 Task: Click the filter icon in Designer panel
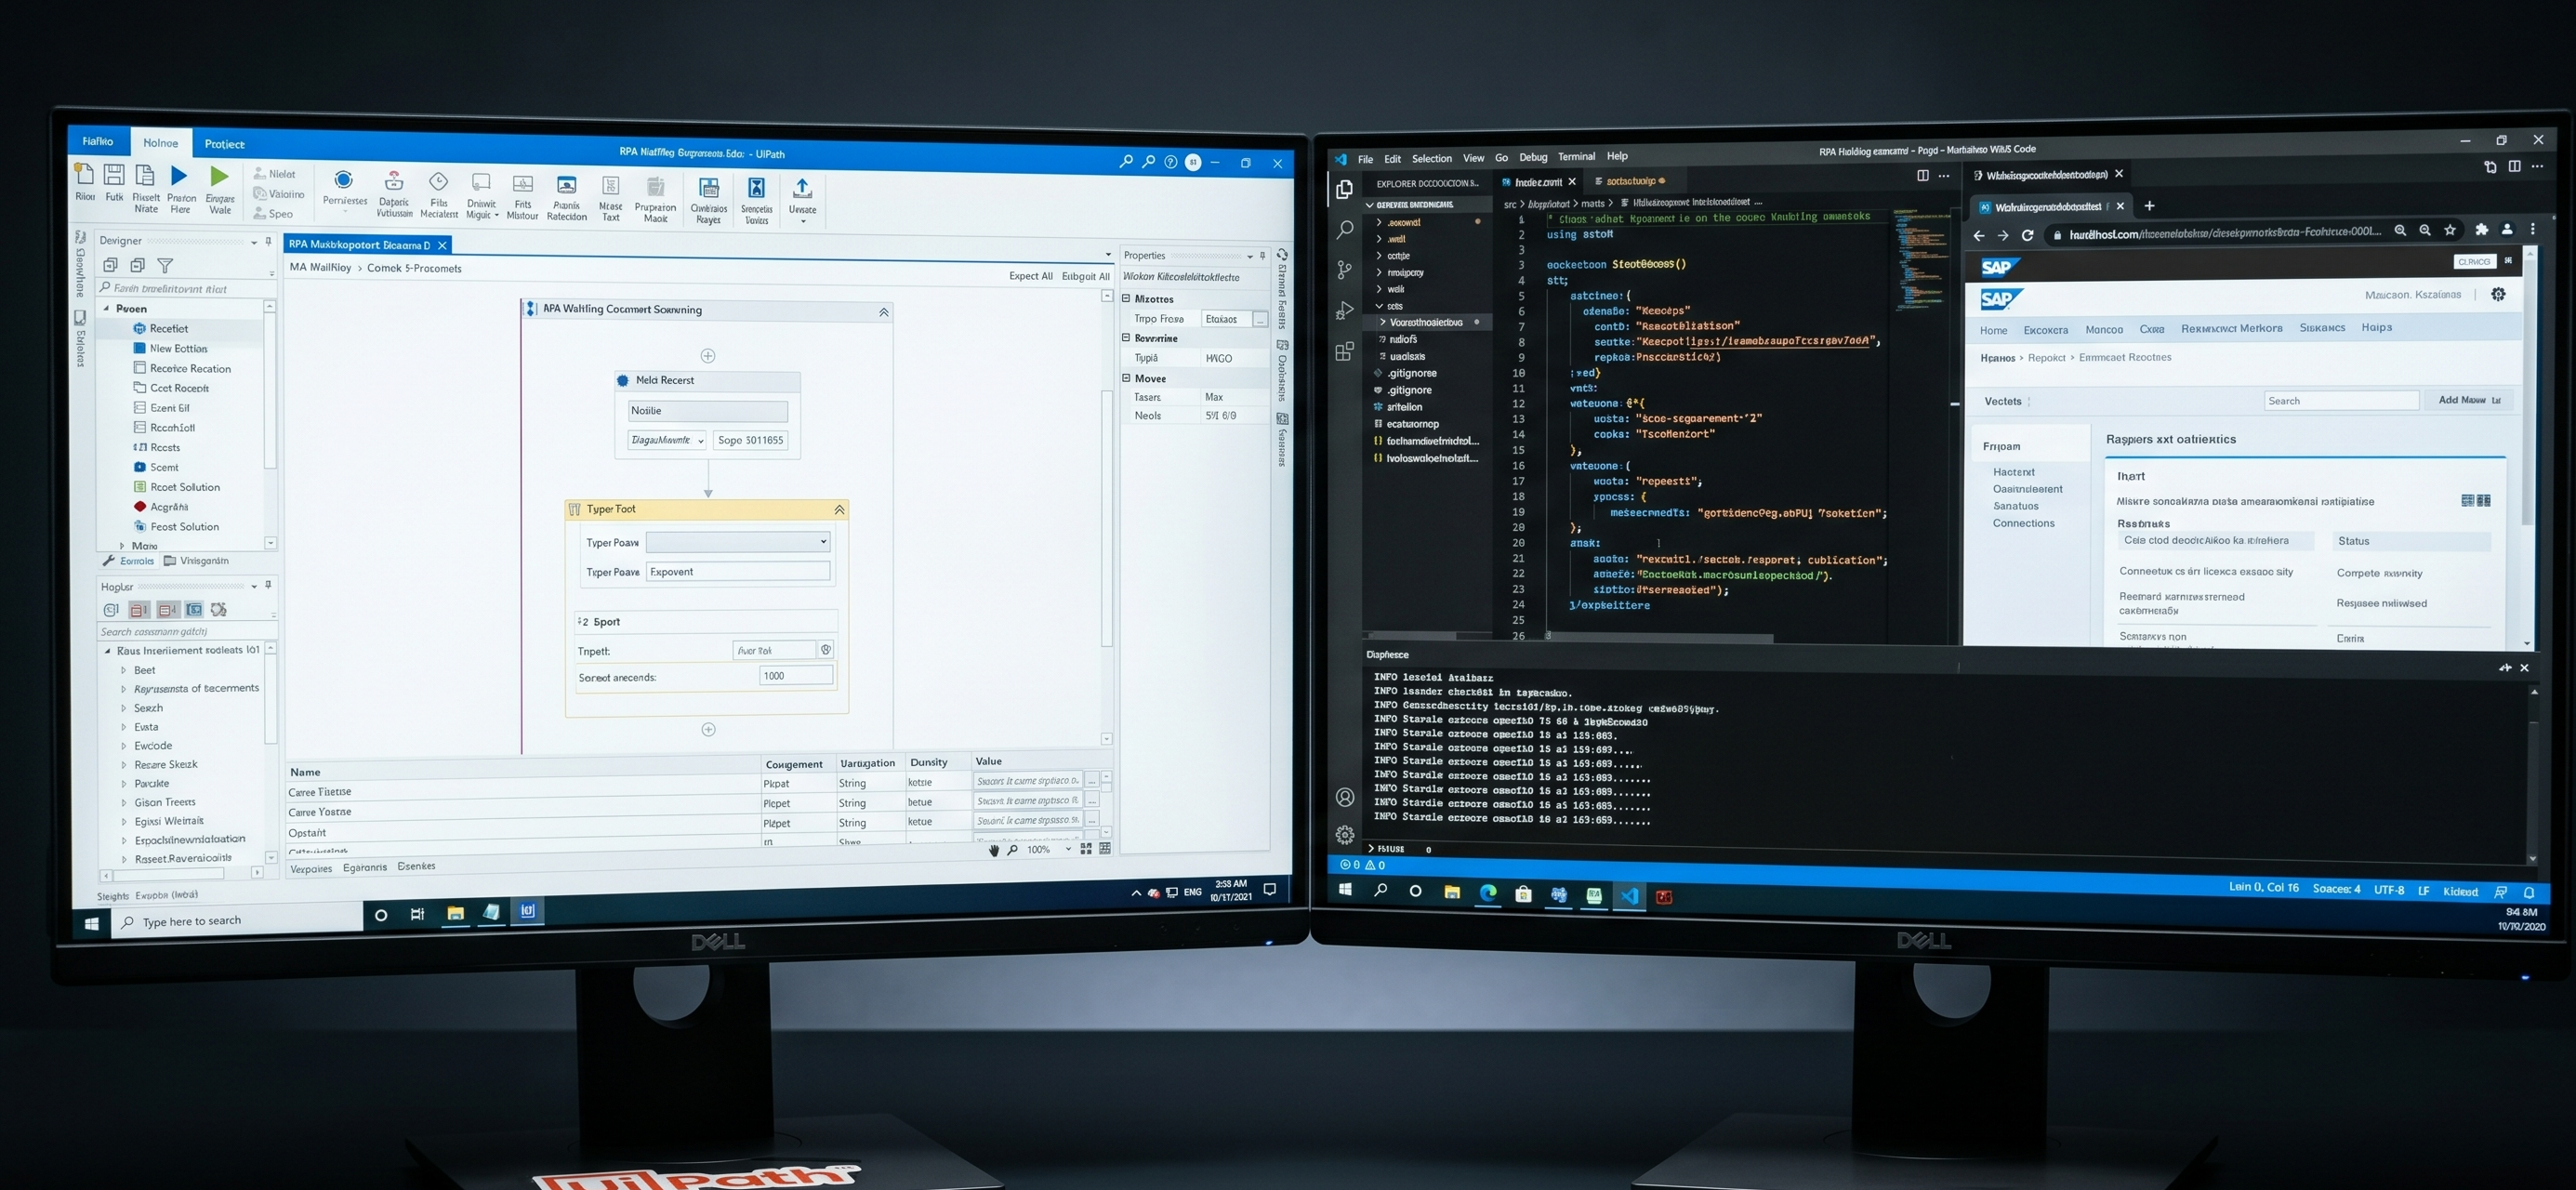165,265
